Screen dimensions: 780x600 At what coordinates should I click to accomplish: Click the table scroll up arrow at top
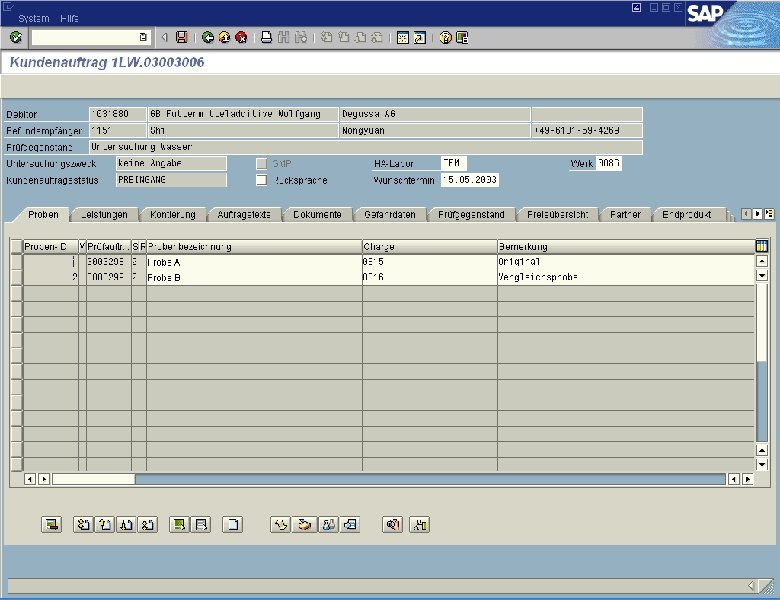click(x=762, y=261)
